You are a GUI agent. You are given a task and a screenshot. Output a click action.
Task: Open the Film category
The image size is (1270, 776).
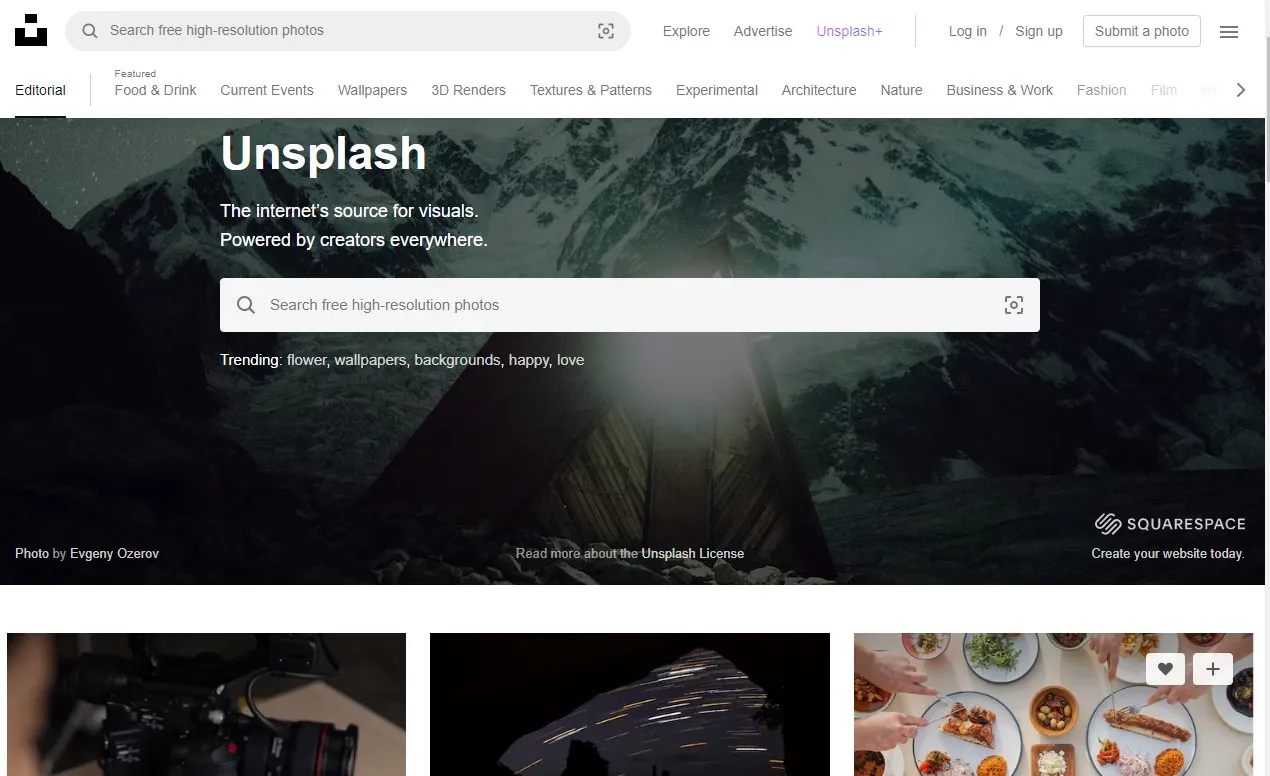1164,90
